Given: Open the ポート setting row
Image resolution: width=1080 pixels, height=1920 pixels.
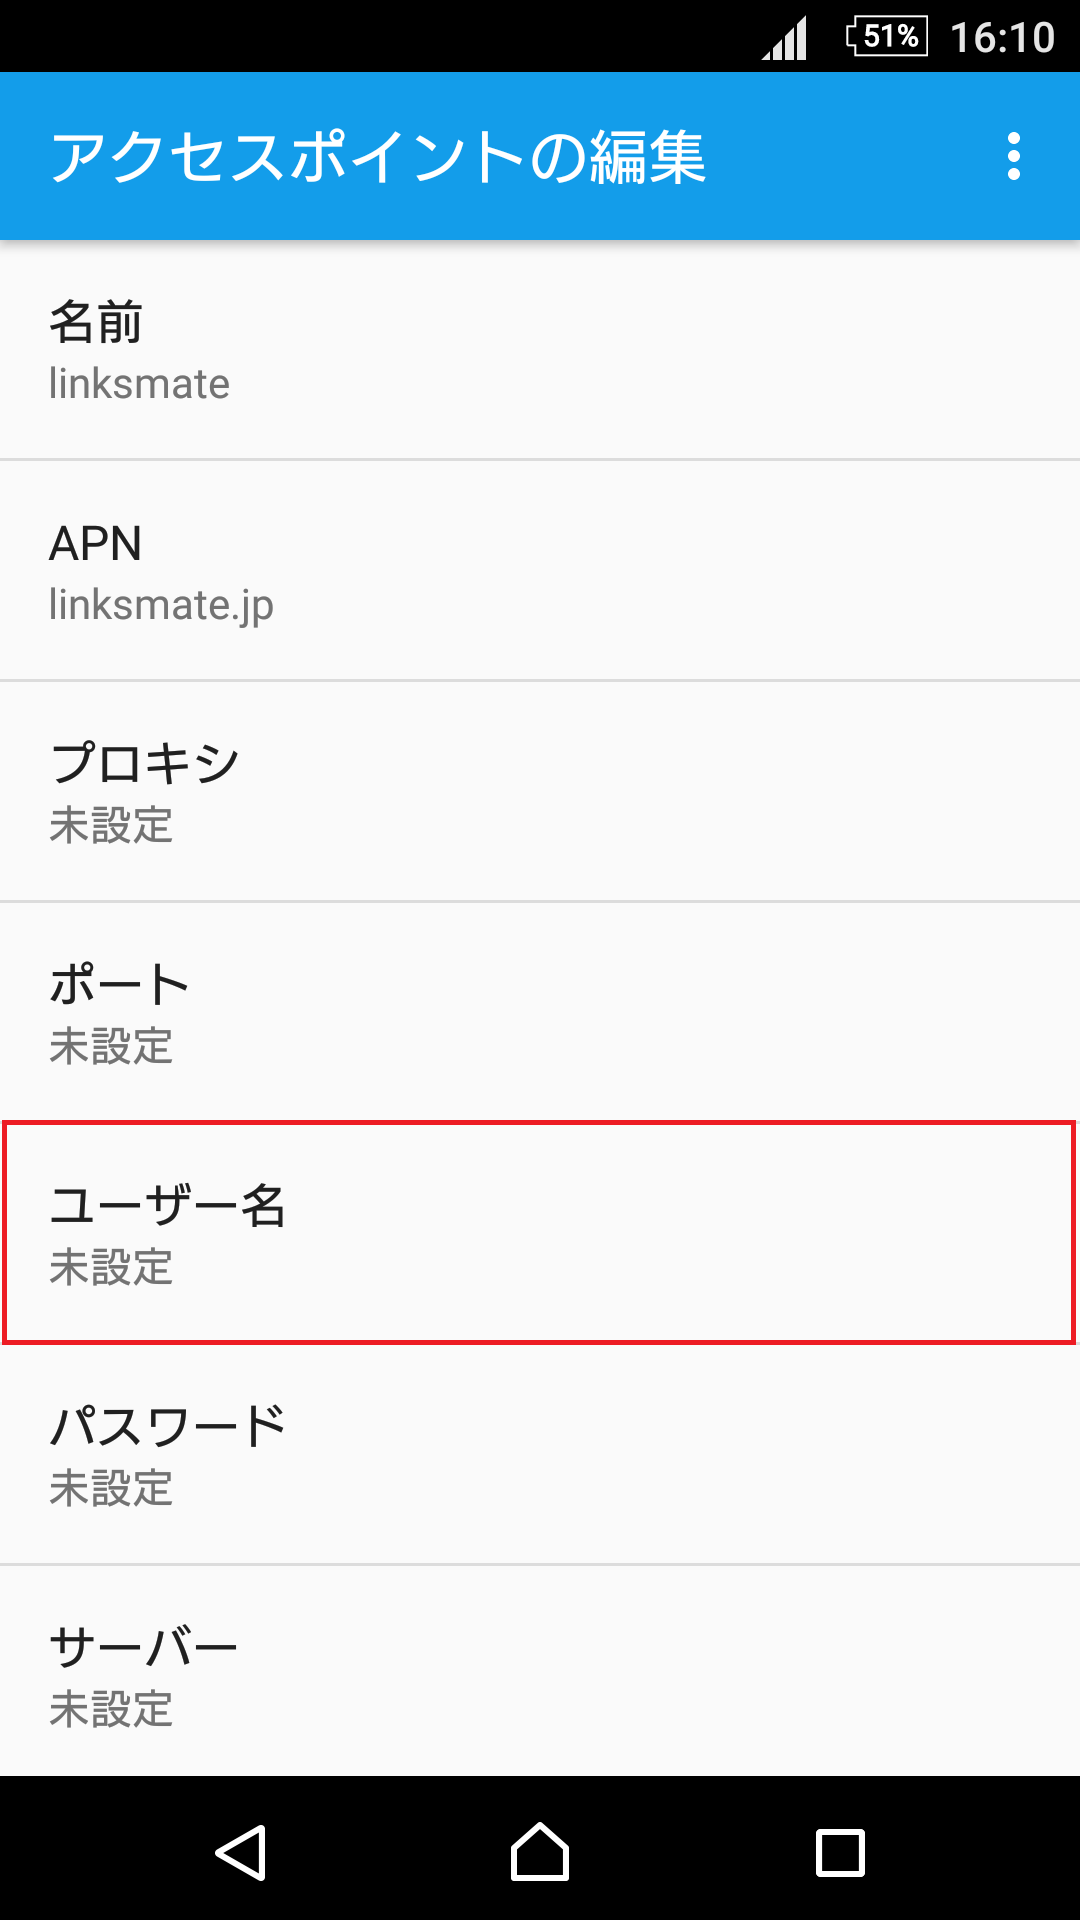Looking at the screenshot, I should point(540,1013).
